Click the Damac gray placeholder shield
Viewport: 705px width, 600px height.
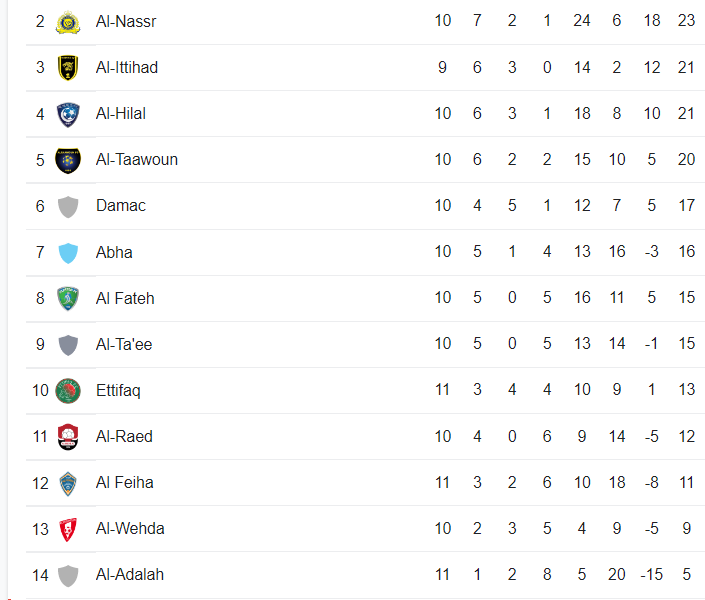pos(68,207)
